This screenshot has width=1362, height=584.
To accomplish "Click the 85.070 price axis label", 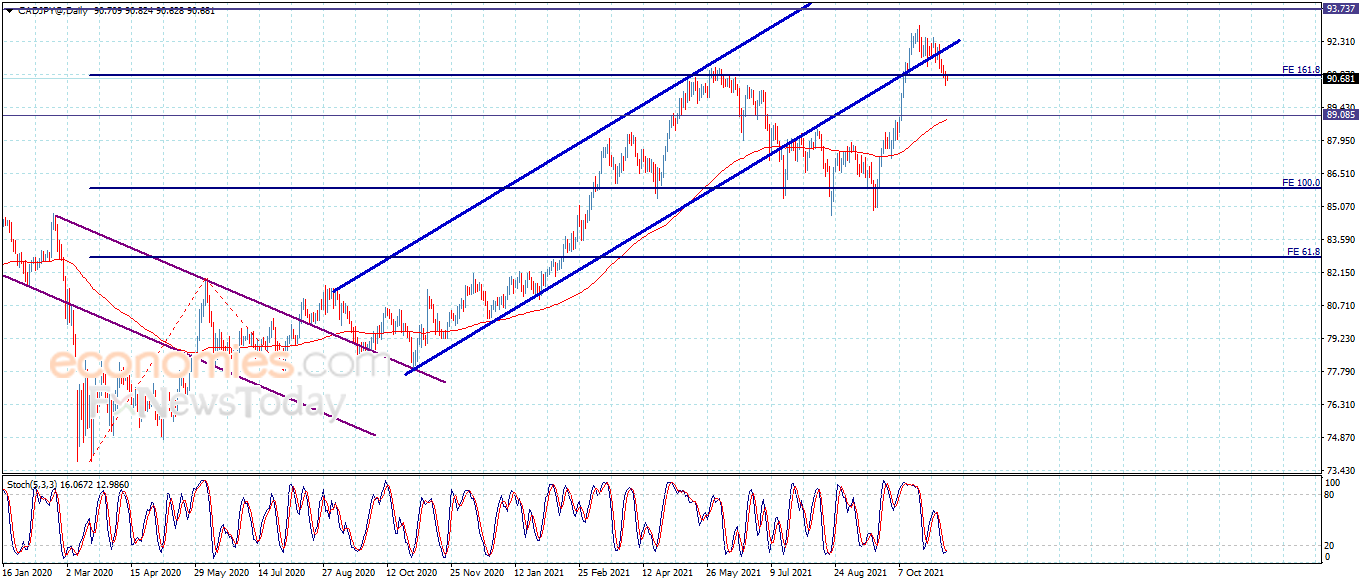I will [1341, 207].
